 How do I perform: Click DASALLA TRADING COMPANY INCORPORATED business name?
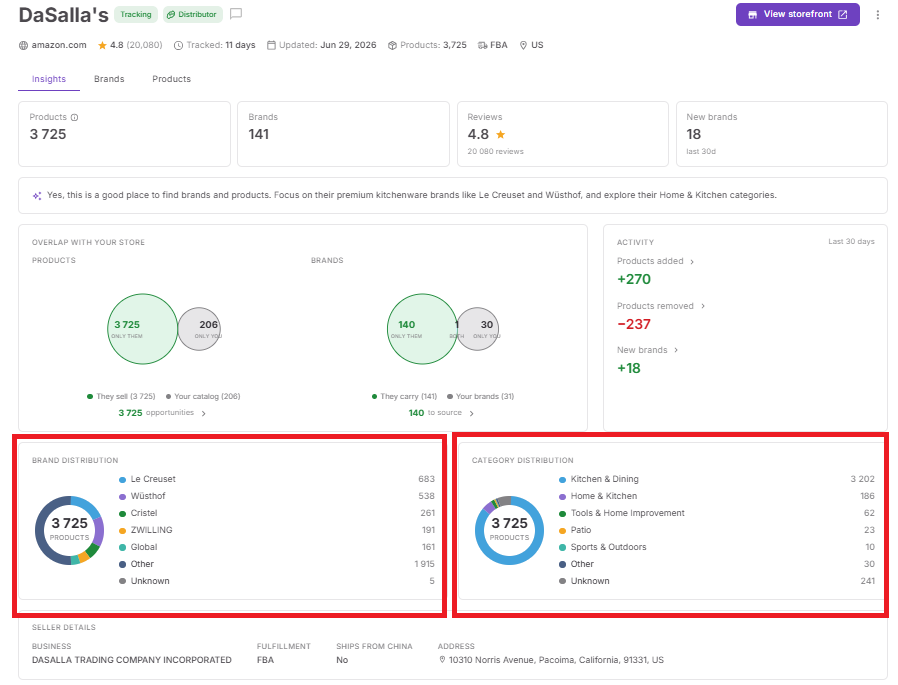(x=132, y=660)
